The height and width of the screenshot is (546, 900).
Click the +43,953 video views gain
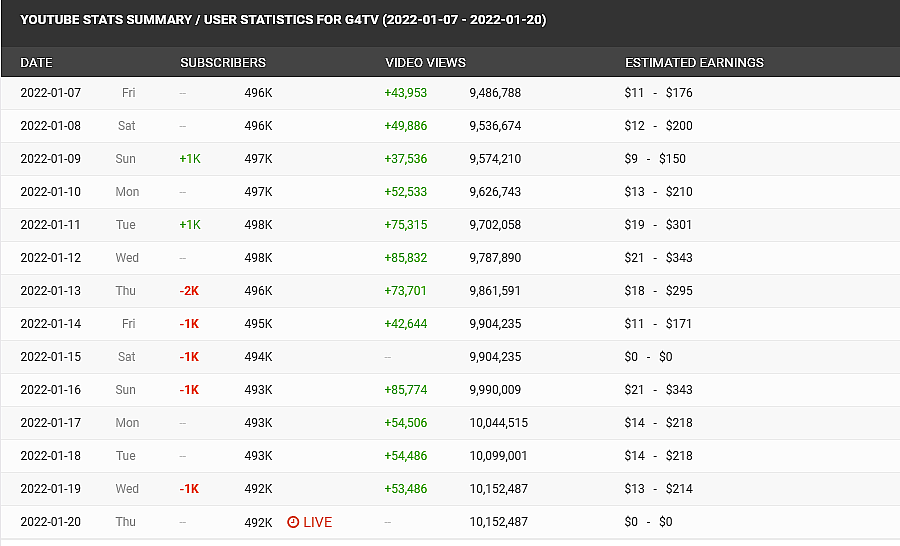click(x=405, y=93)
